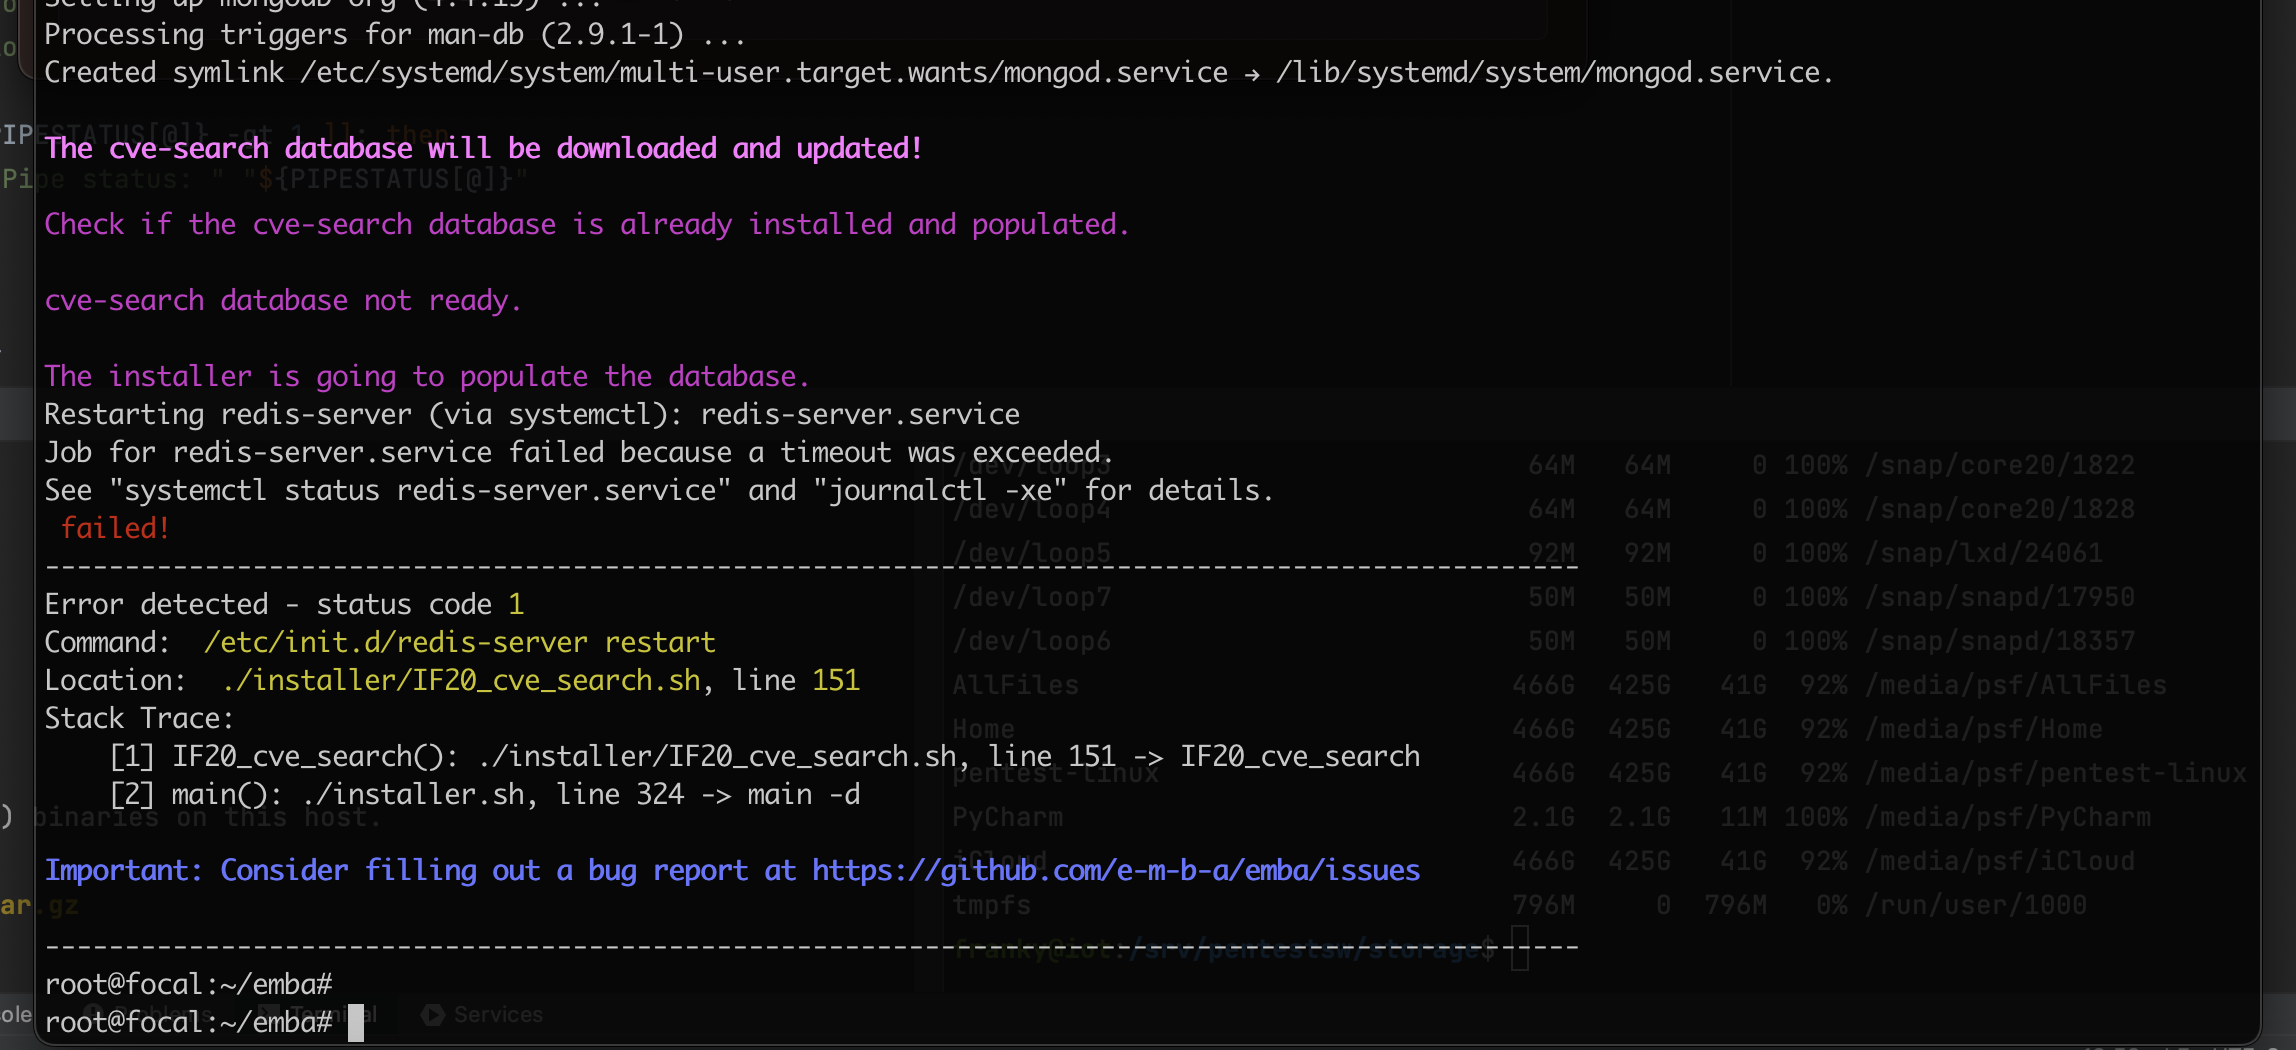This screenshot has height=1050, width=2296.
Task: Click './installer/IF20_cve_search.sh' in the Location line
Action: click(x=461, y=680)
